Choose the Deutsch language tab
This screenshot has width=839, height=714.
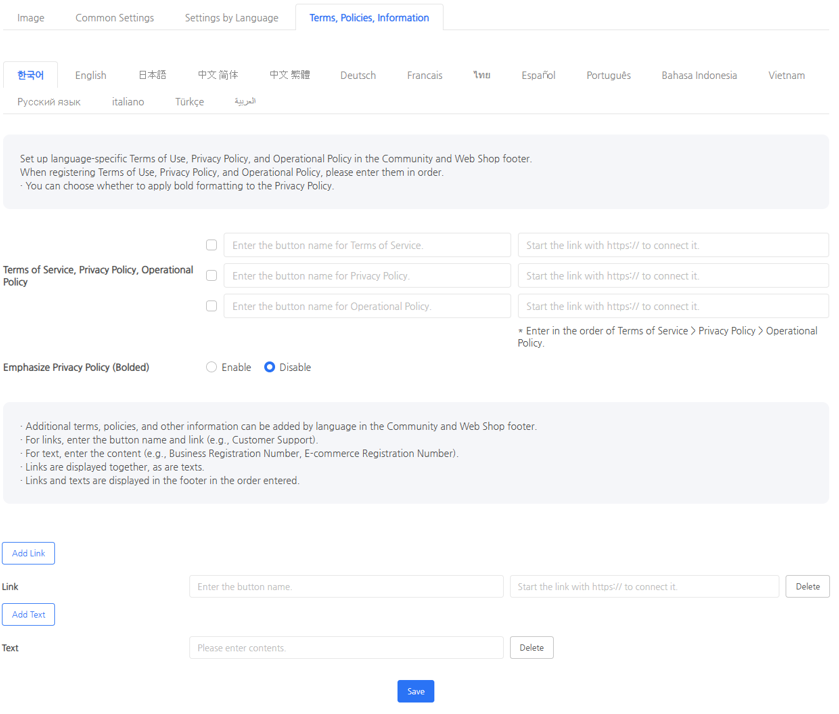358,75
